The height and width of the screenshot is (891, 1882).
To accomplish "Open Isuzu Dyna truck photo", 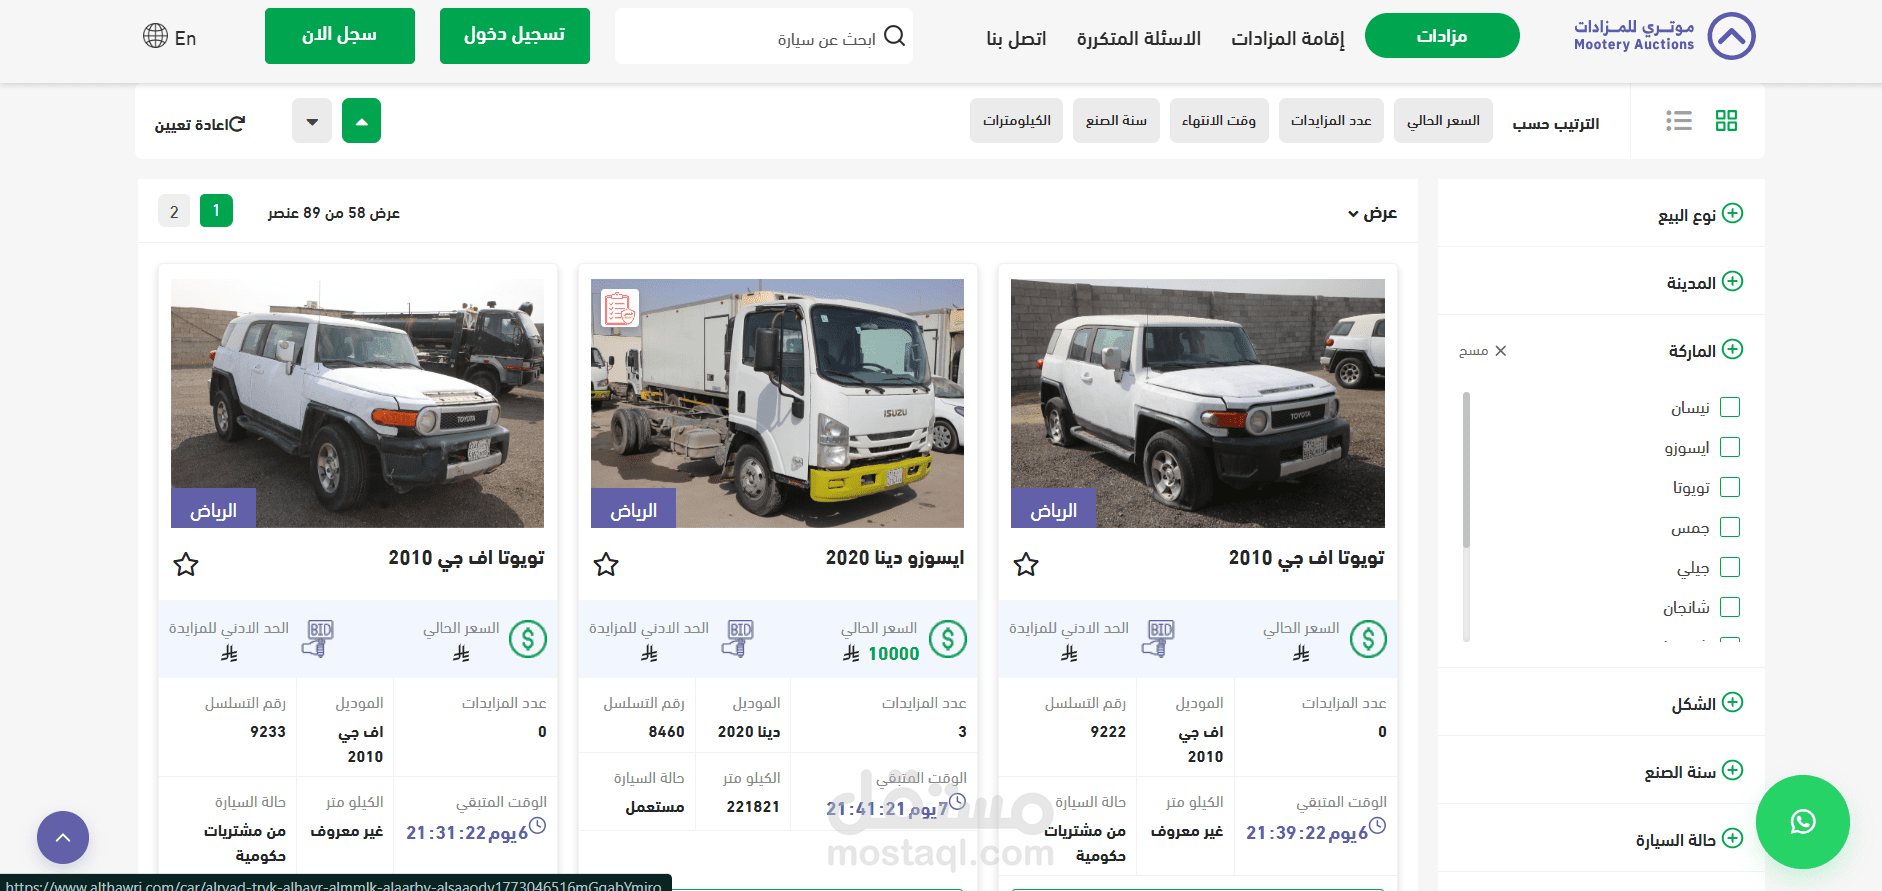I will pyautogui.click(x=777, y=403).
